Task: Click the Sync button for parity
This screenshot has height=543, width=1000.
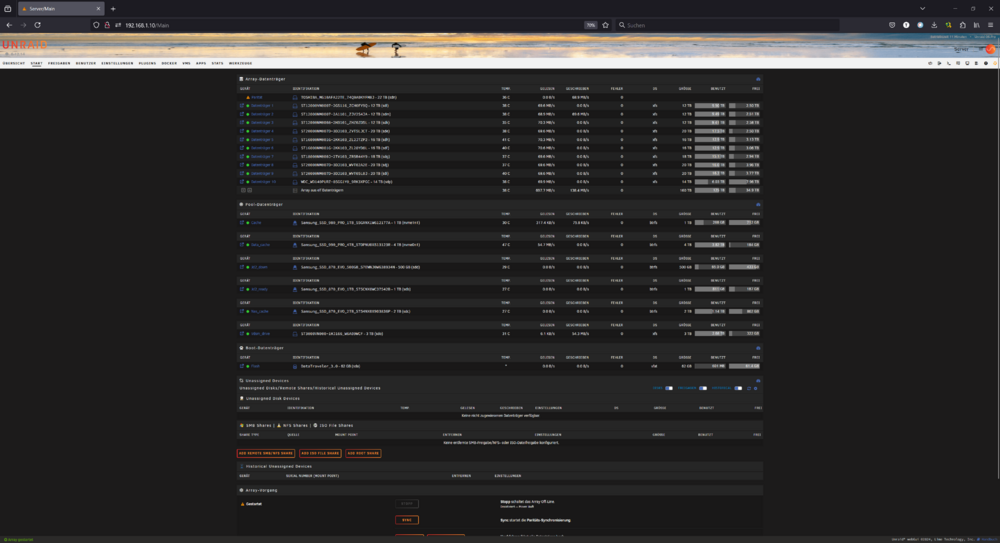Action: (x=407, y=520)
